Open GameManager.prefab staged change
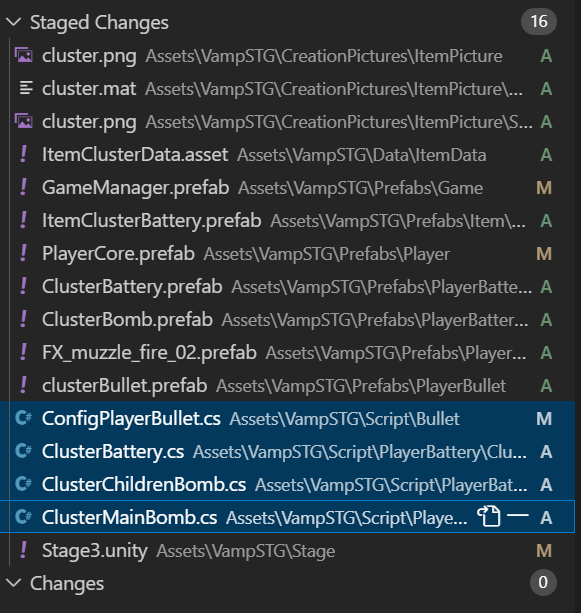Viewport: 581px width, 613px height. click(x=287, y=188)
